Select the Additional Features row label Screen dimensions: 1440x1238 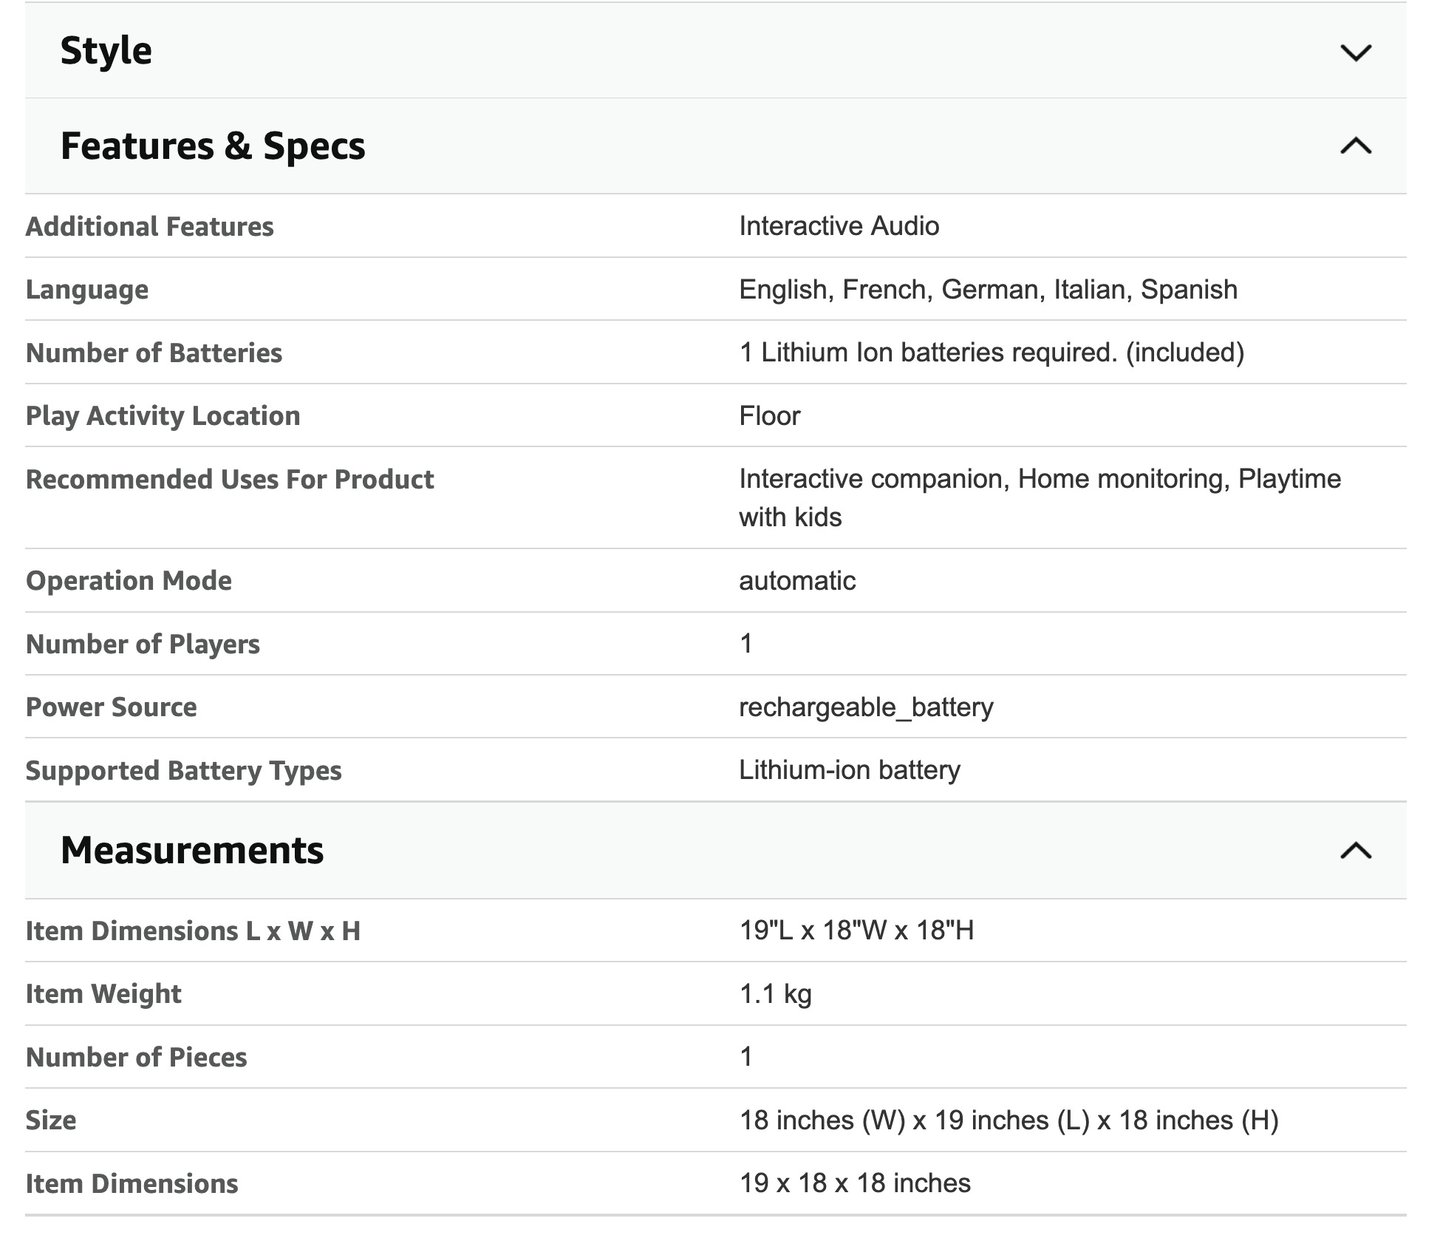tap(150, 226)
